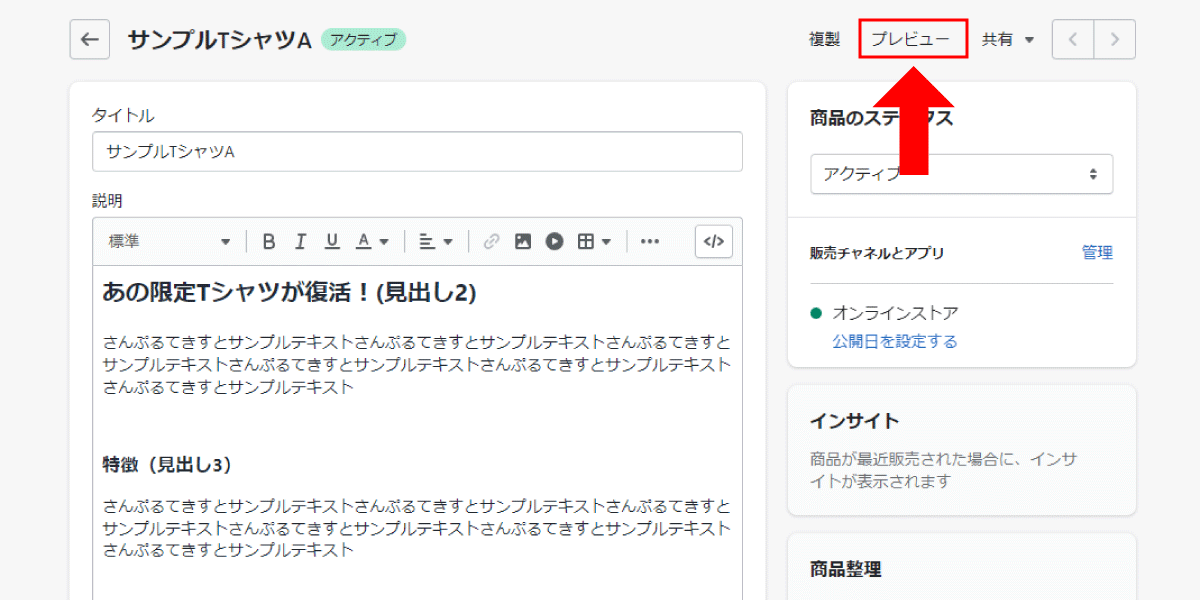This screenshot has height=600, width=1200.
Task: Click the プレビュー preview button
Action: (913, 40)
